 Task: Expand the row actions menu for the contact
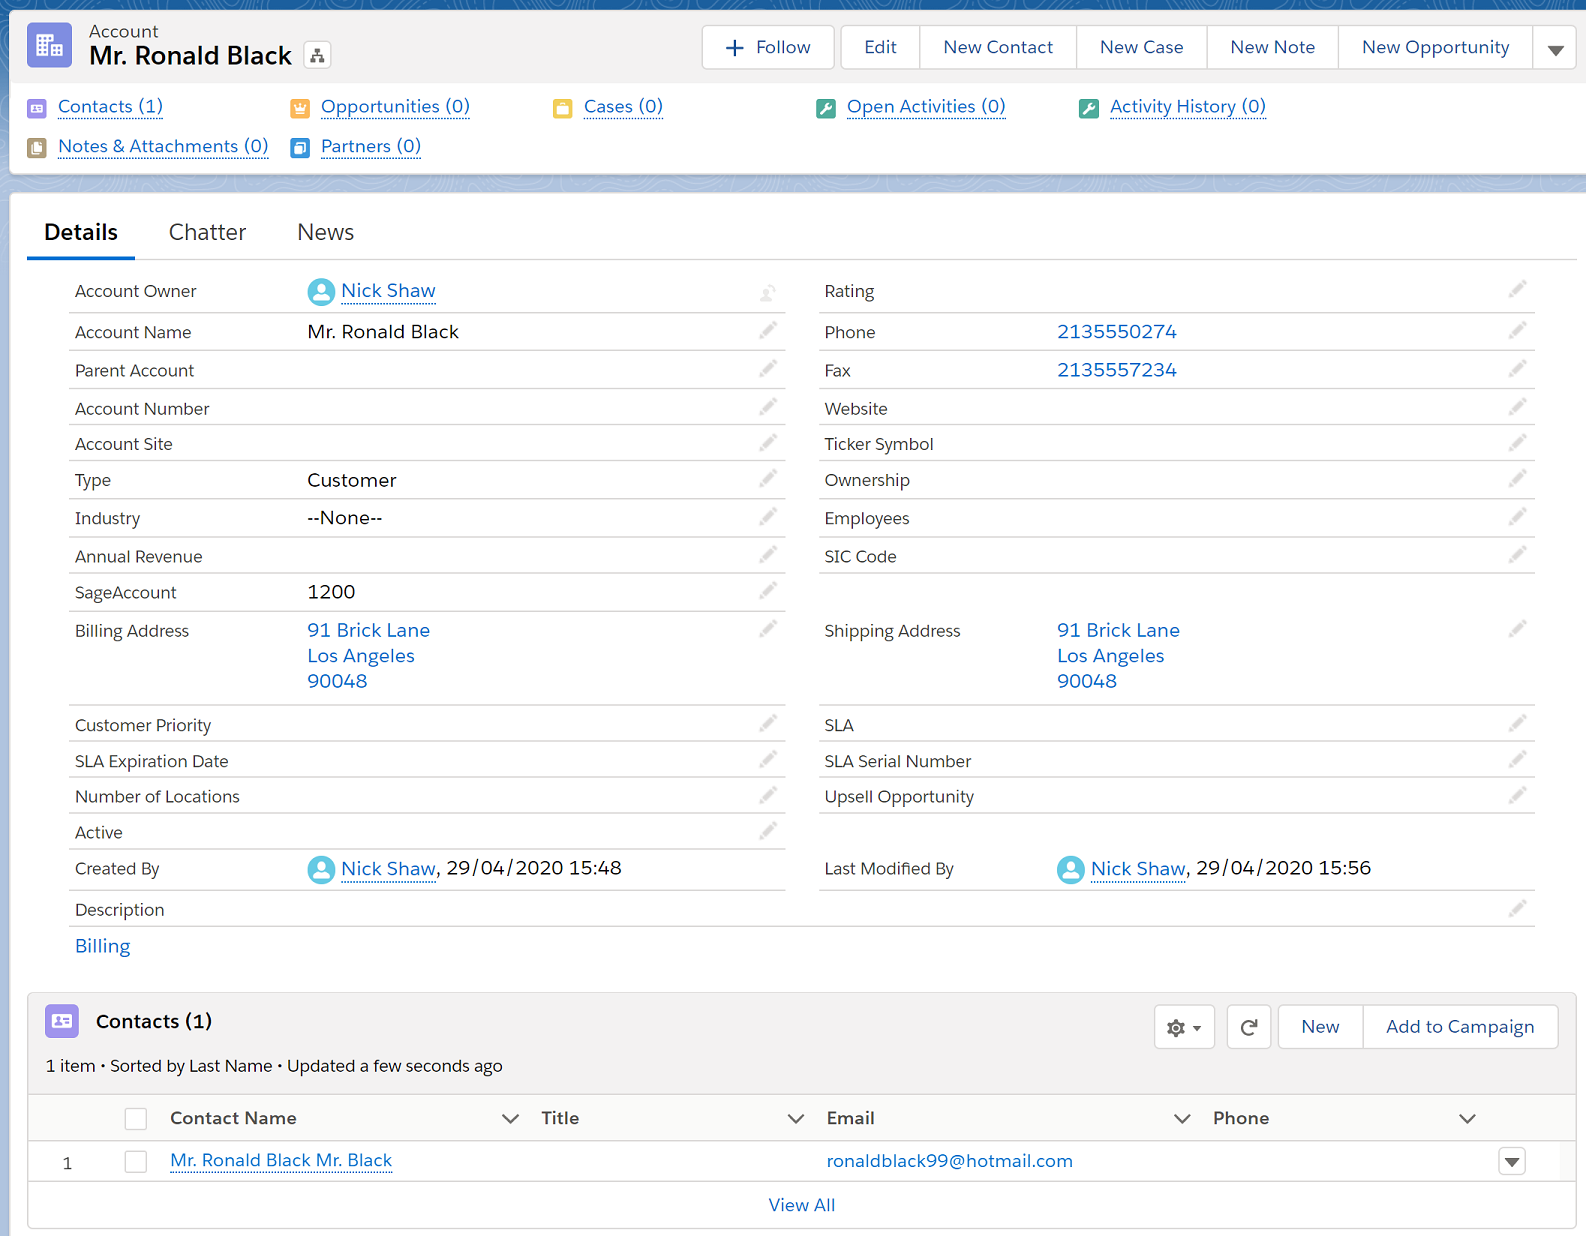pyautogui.click(x=1511, y=1161)
